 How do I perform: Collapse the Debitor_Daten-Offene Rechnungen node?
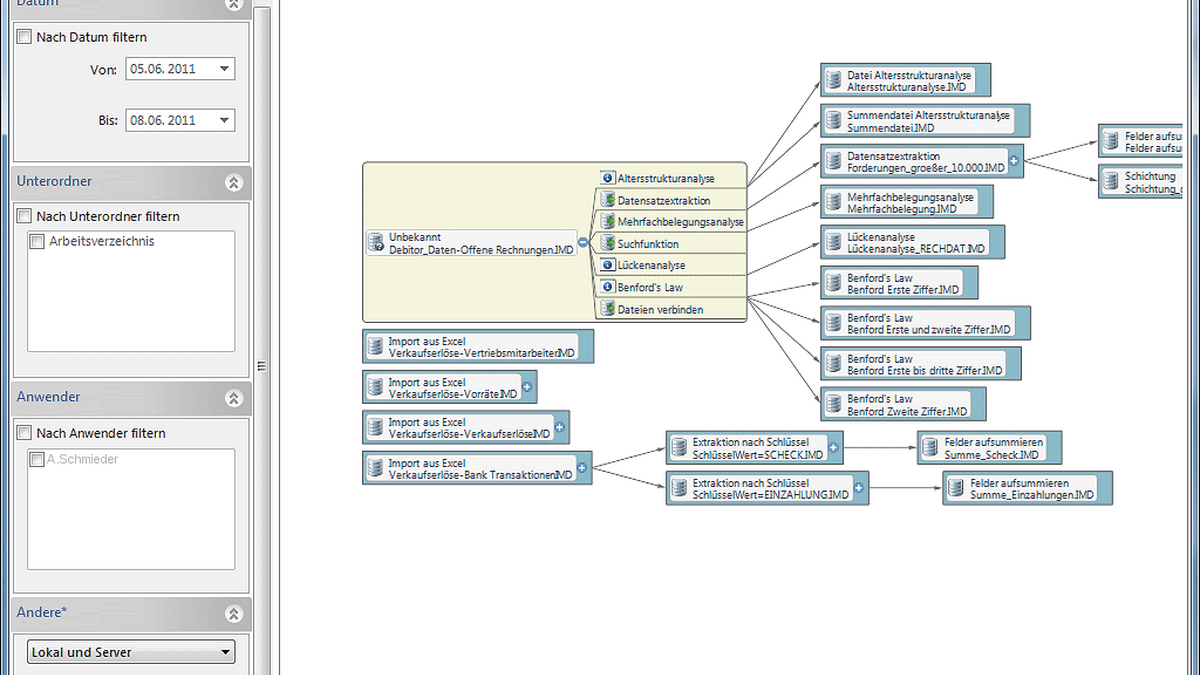(583, 241)
